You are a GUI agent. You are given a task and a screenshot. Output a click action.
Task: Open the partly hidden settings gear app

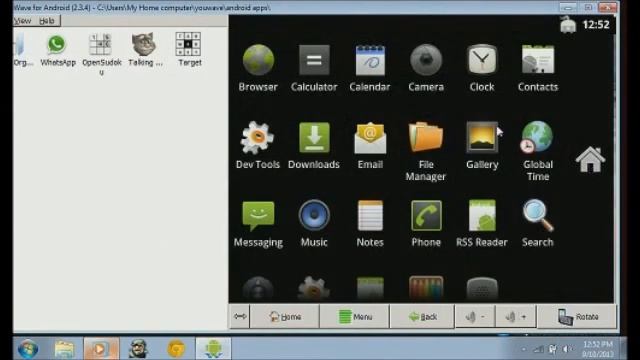[x=313, y=289]
